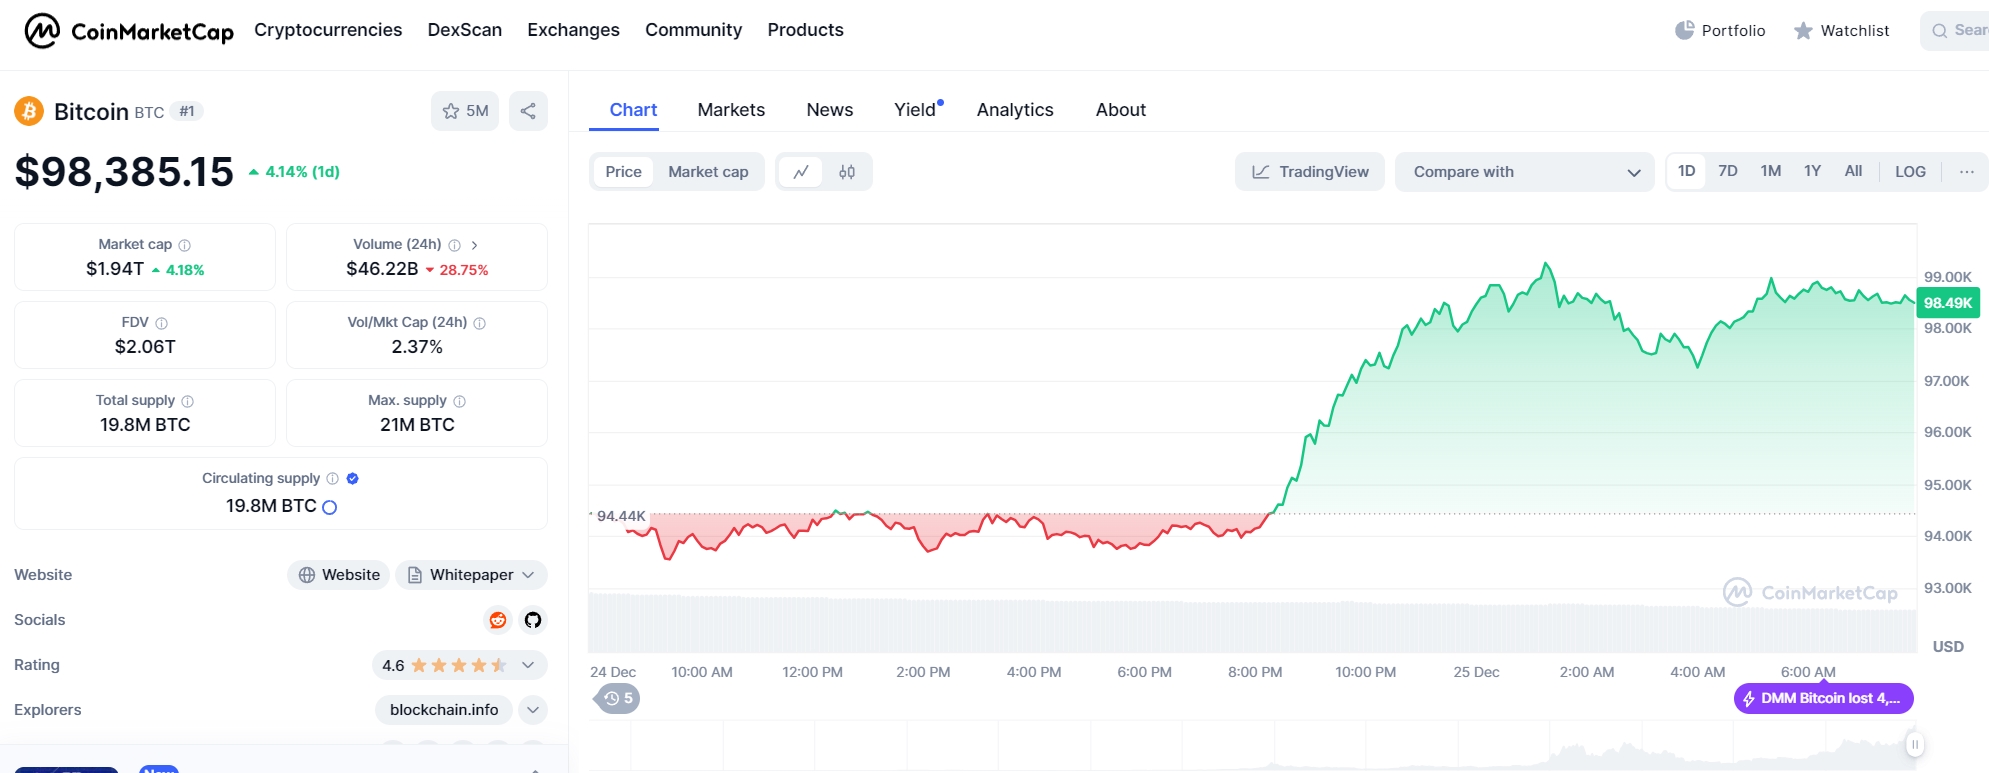Open the chart's three-dot more options

(x=1966, y=172)
